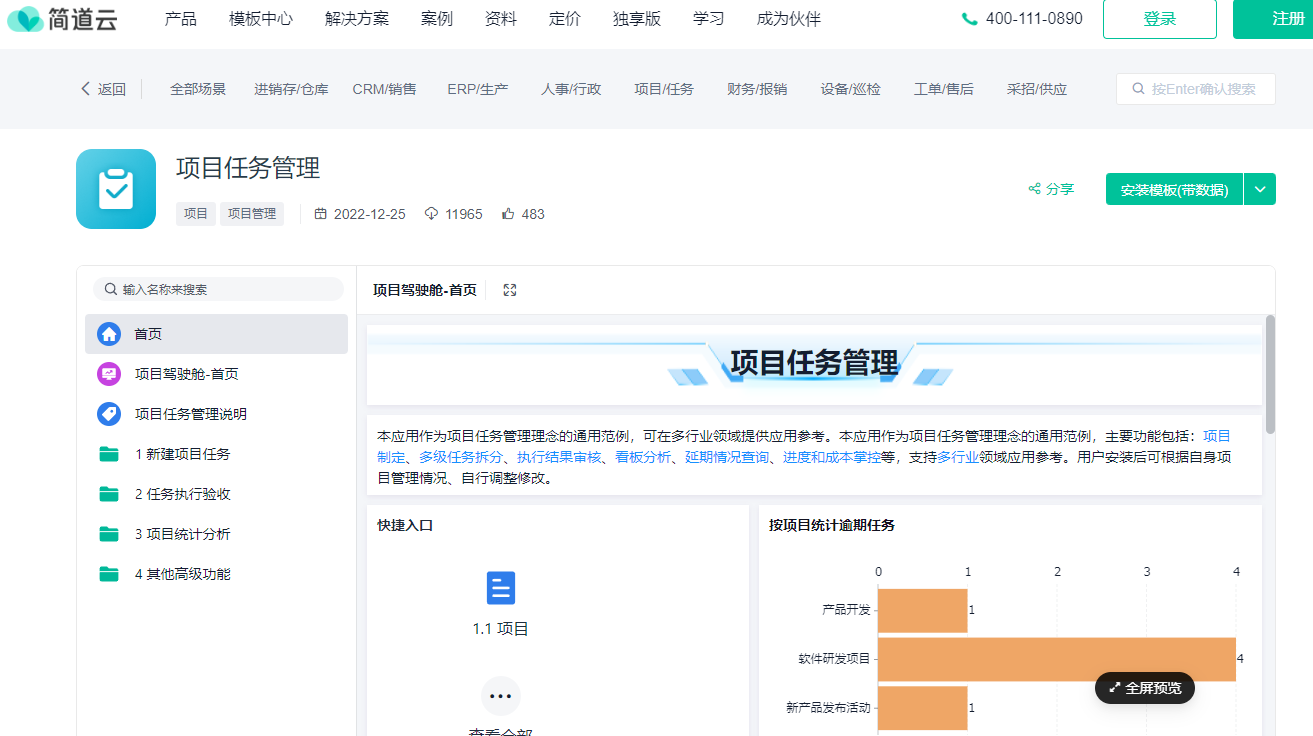Open the 产品 menu

[181, 19]
